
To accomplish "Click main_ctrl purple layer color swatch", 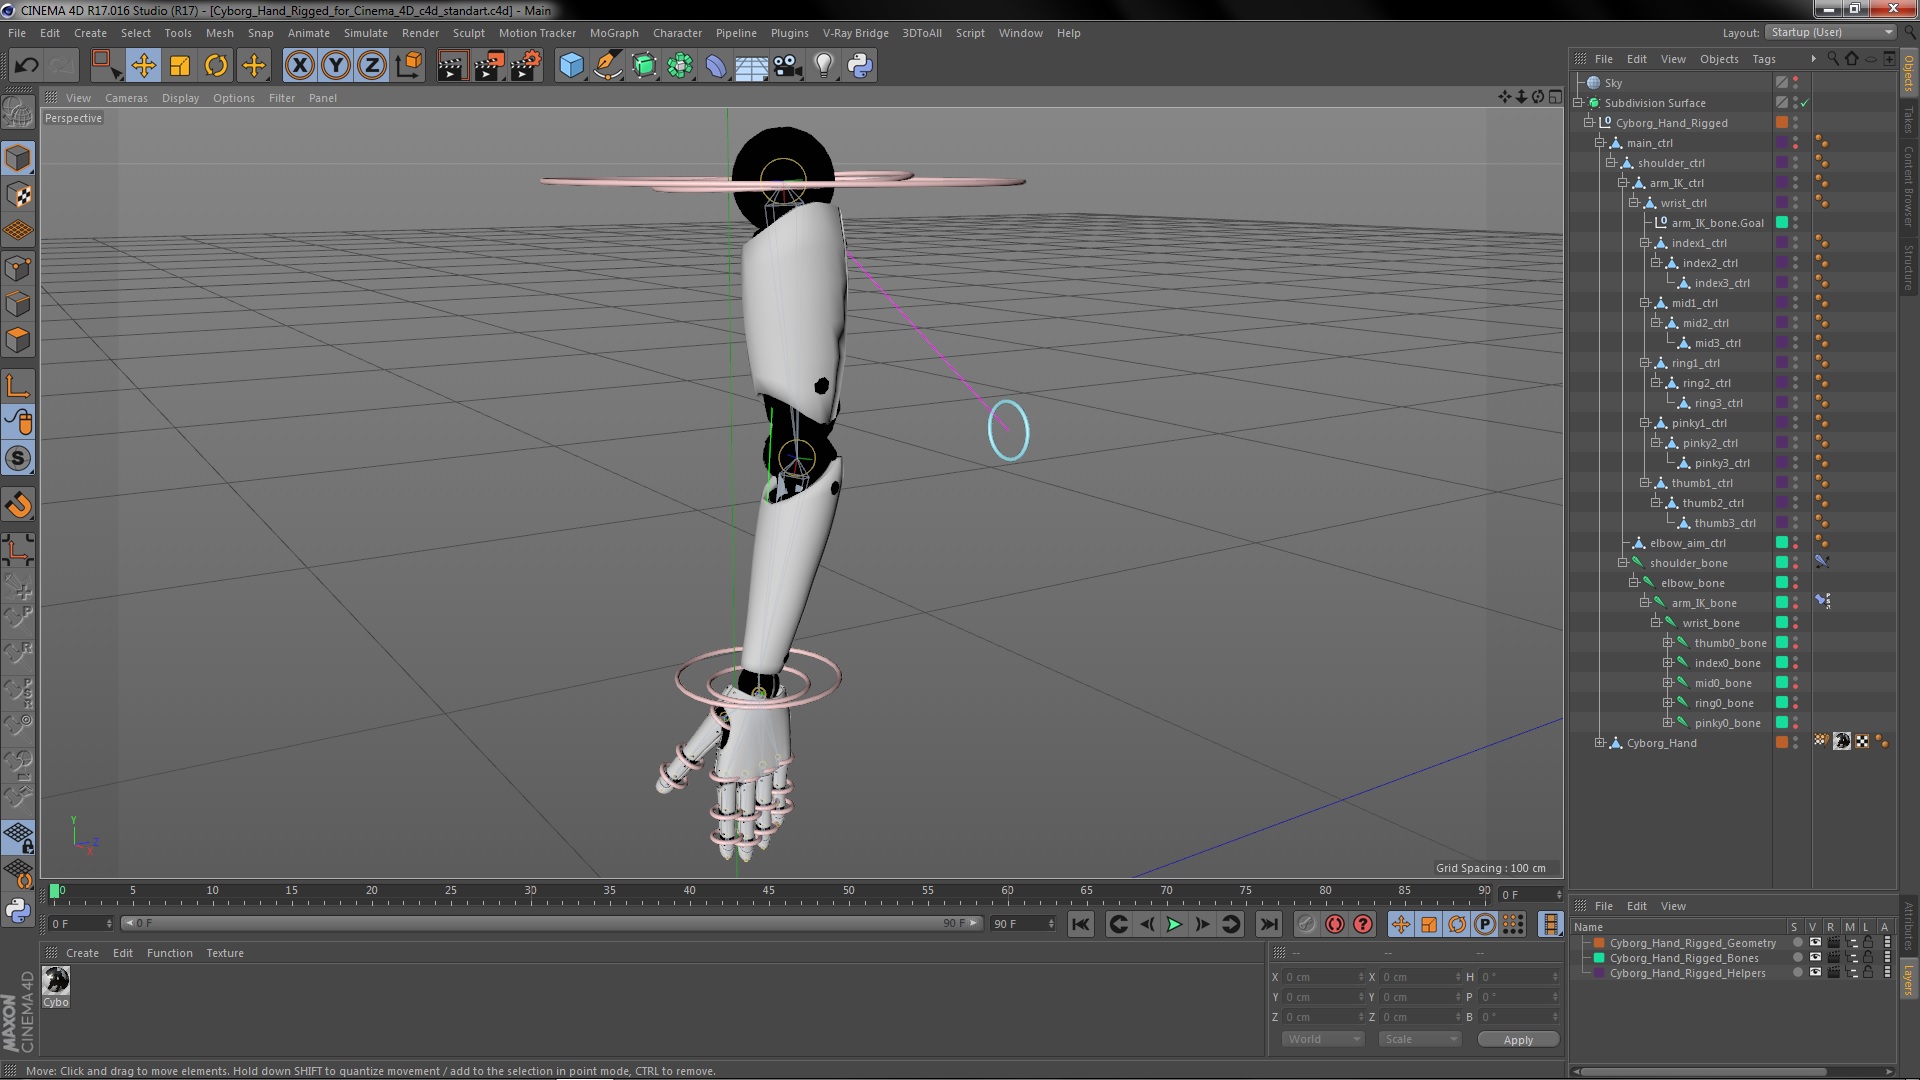I will 1782,143.
